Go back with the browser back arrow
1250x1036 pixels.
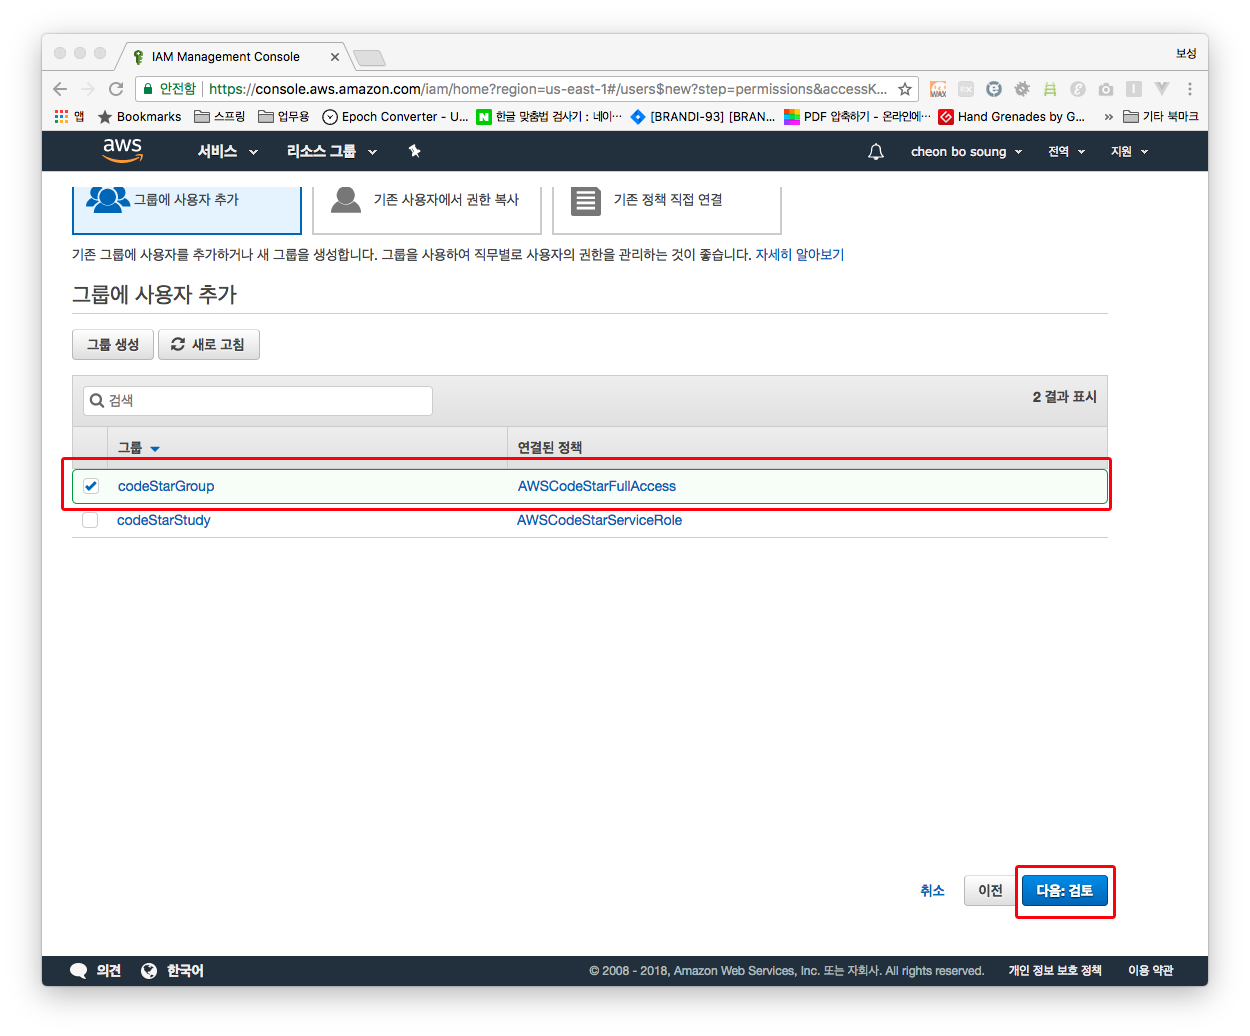point(60,89)
